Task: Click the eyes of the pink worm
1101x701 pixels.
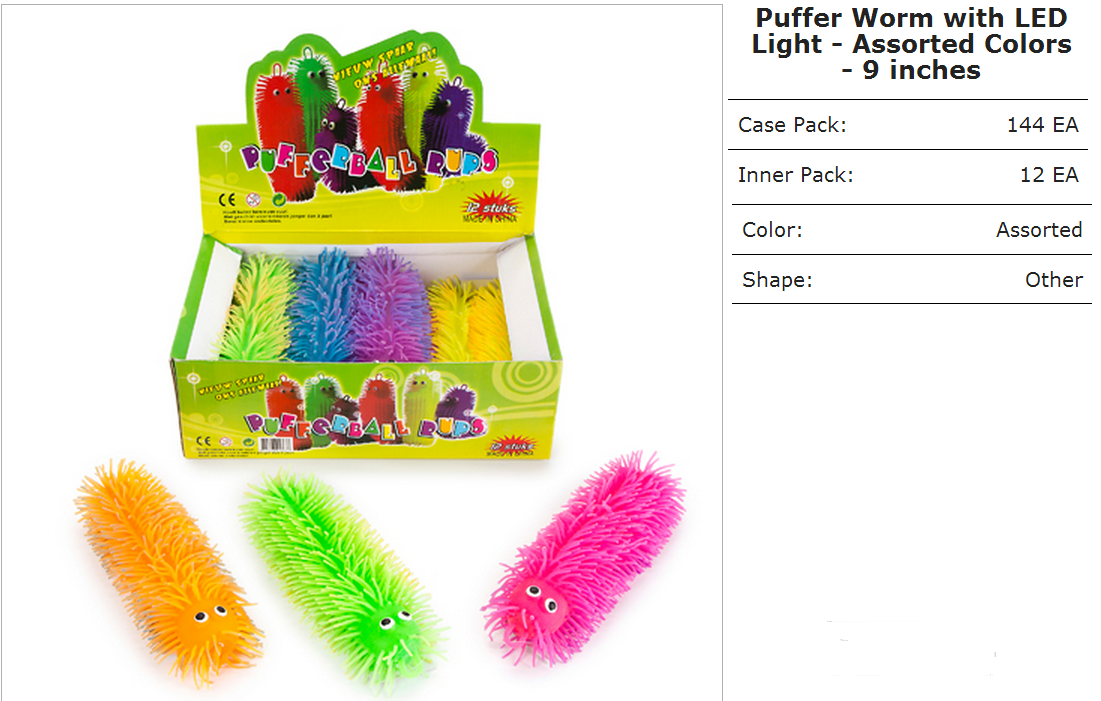Action: coord(542,596)
